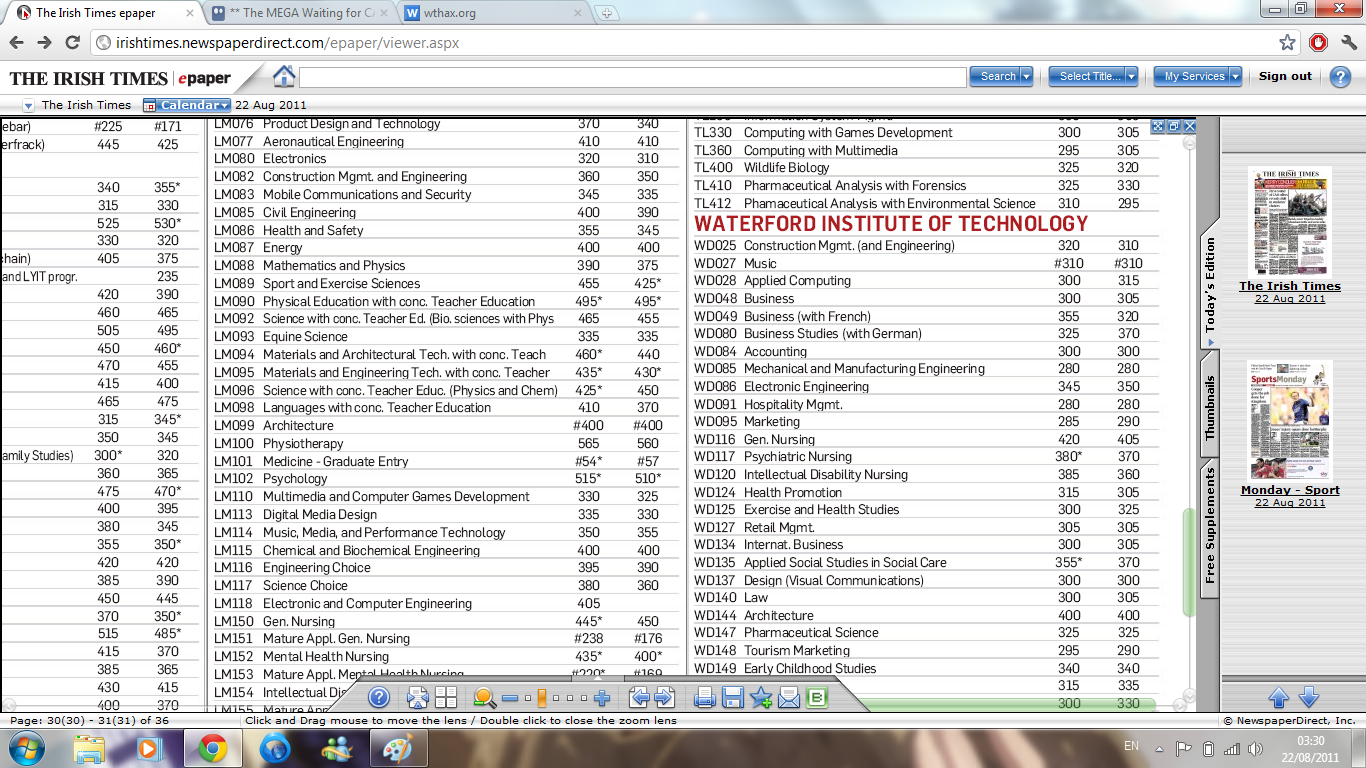Click the 22 Aug 2011 link under Monday - Sport
1366x768 pixels.
(x=1290, y=503)
